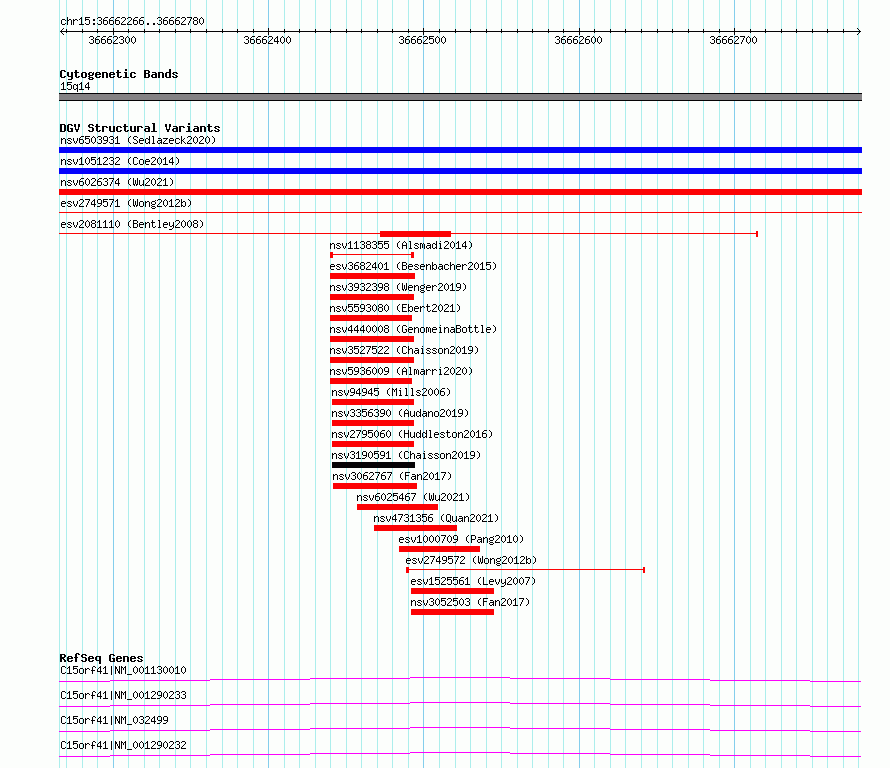Click the 36662500 ruler position
This screenshot has width=890, height=768.
pyautogui.click(x=422, y=40)
